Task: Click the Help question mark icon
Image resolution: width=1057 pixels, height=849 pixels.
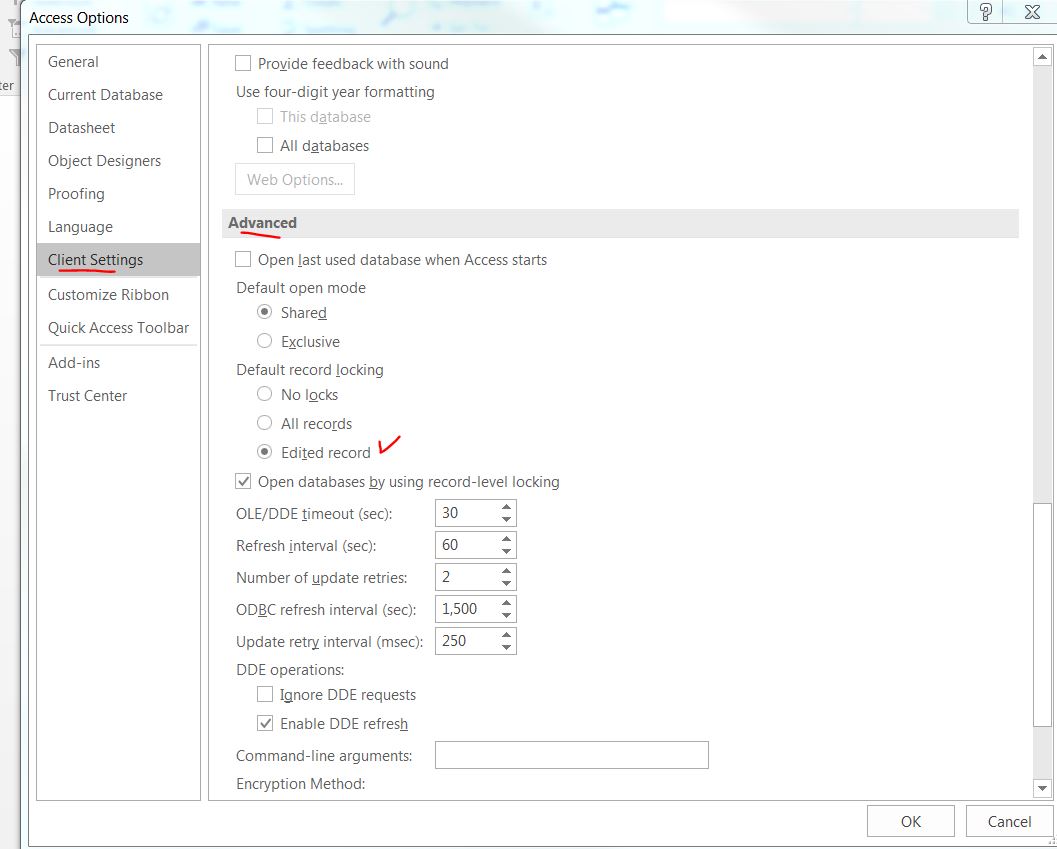Action: pos(986,12)
